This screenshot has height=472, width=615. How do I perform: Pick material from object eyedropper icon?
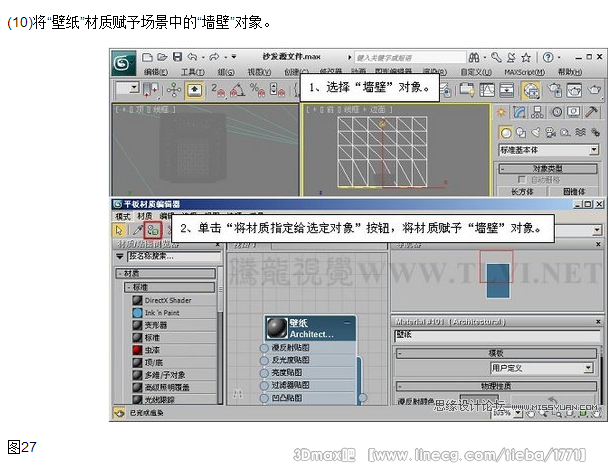click(138, 230)
